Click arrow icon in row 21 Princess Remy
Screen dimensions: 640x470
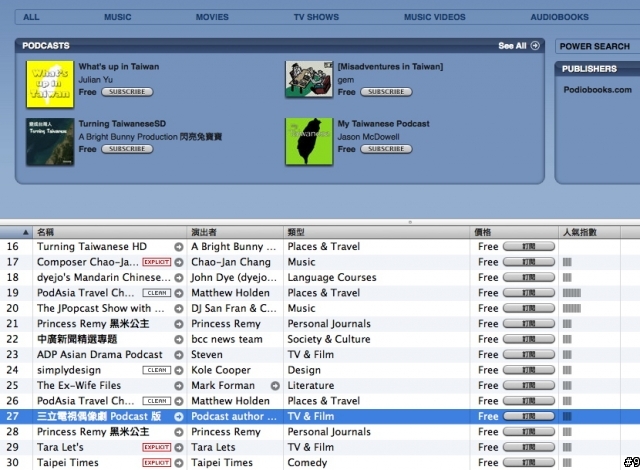point(179,324)
